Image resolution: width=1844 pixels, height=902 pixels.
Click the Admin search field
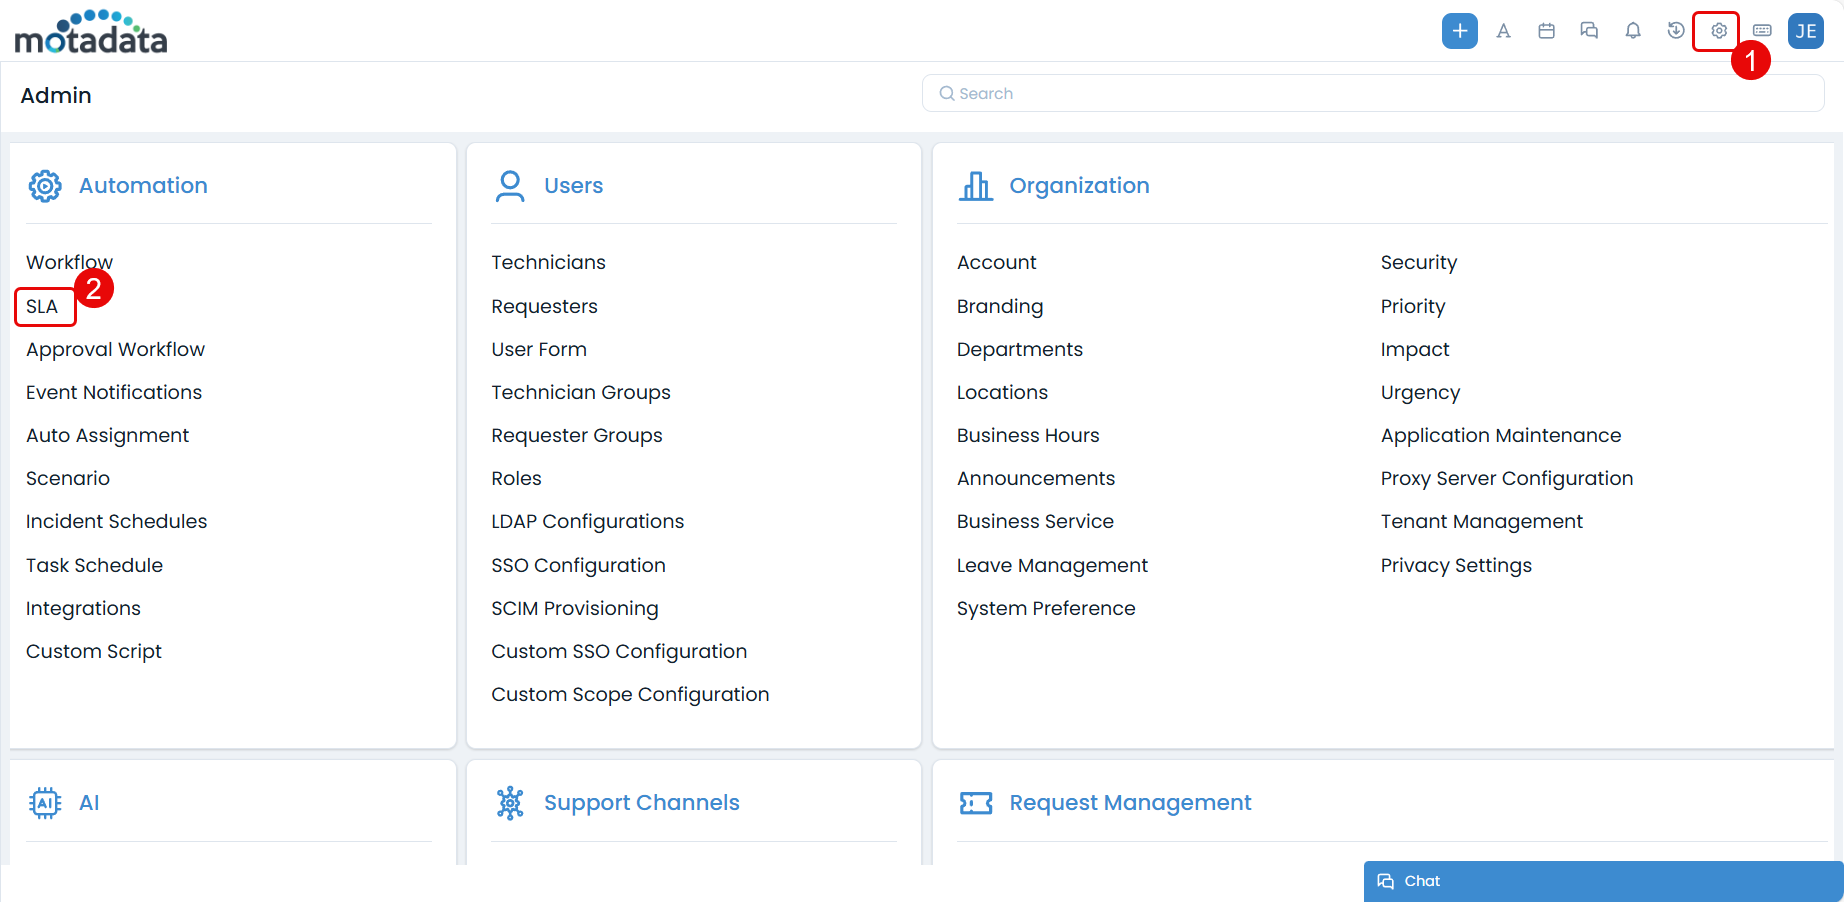1372,93
